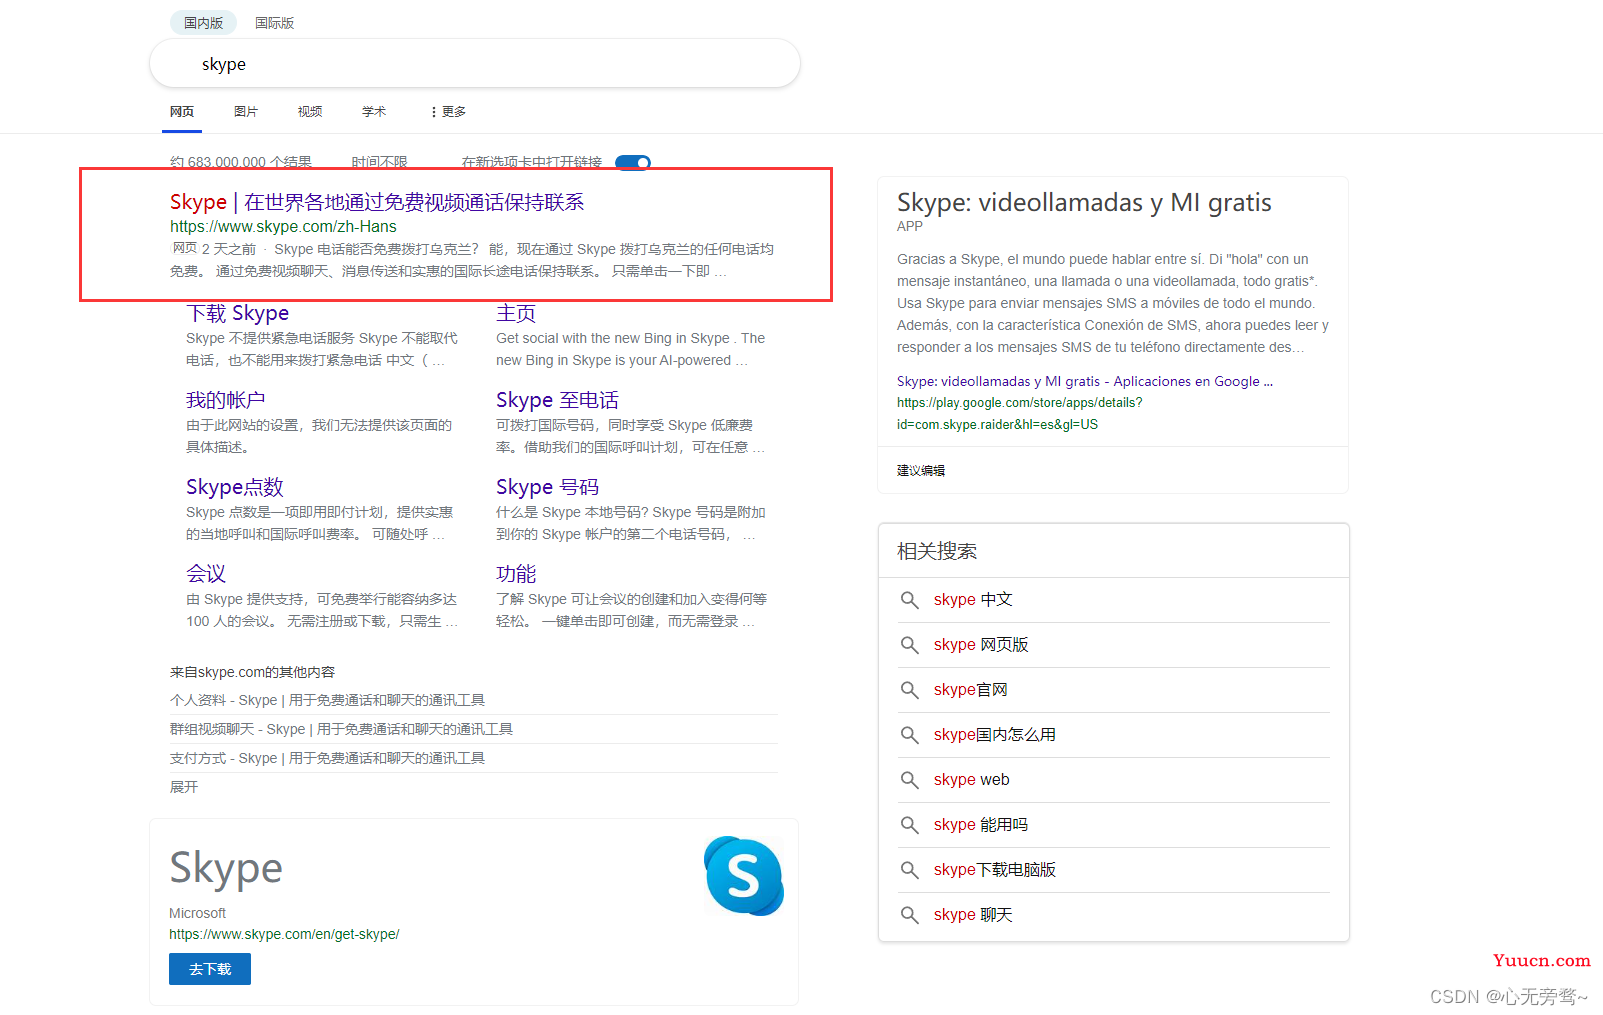Search related term 'skype官网'
This screenshot has height=1015, width=1603.
[x=971, y=690]
